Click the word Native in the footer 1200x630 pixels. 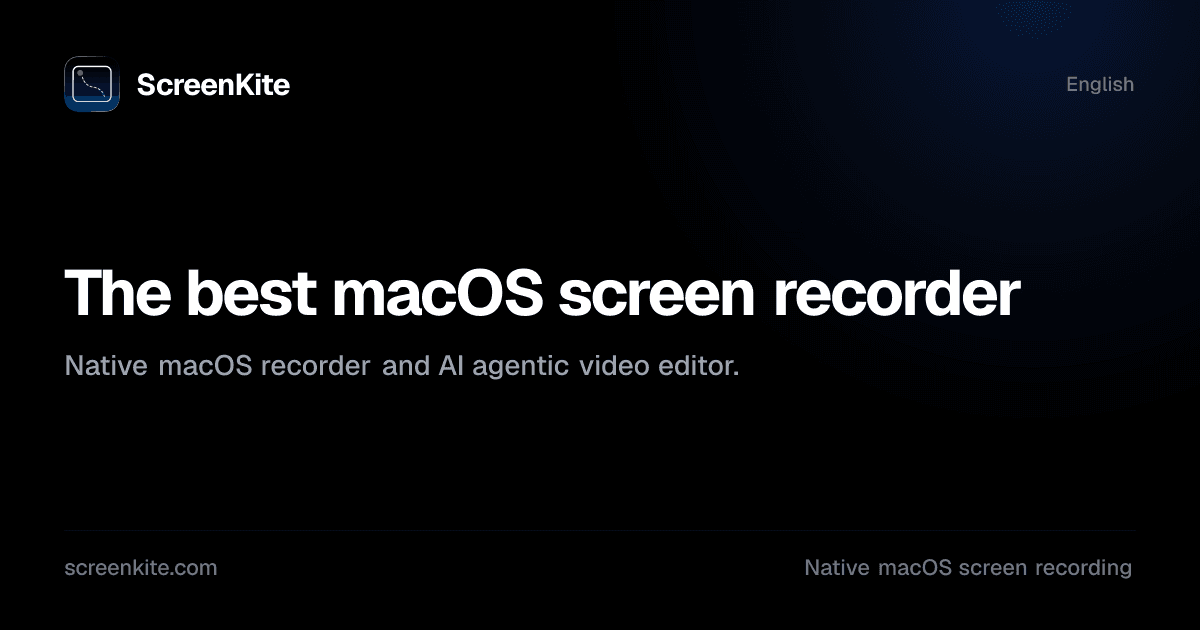point(837,568)
